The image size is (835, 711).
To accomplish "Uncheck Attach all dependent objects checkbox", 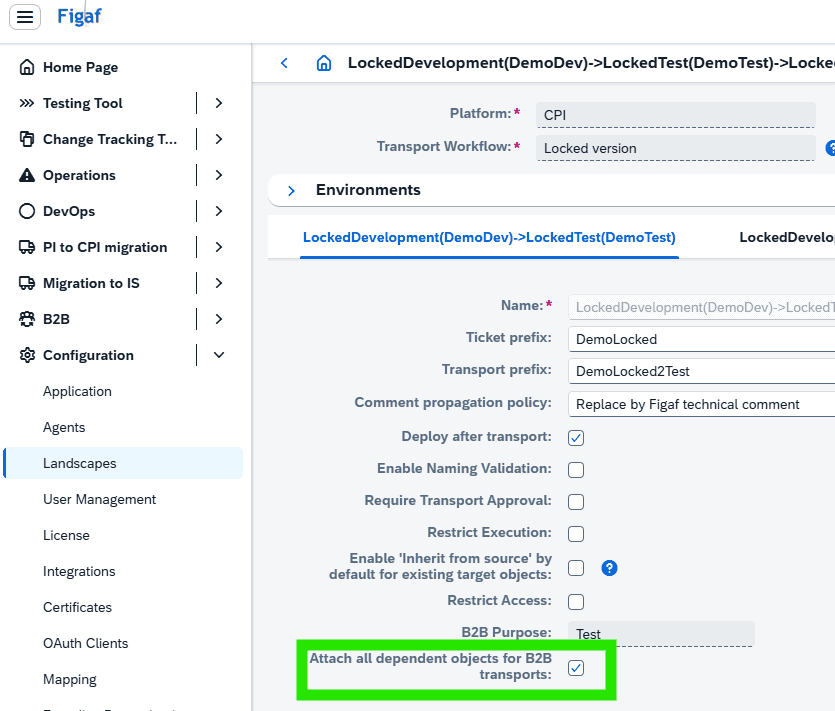I will (576, 668).
